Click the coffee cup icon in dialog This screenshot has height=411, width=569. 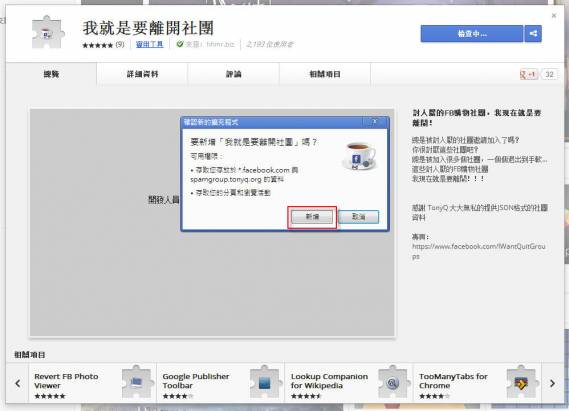tap(359, 156)
